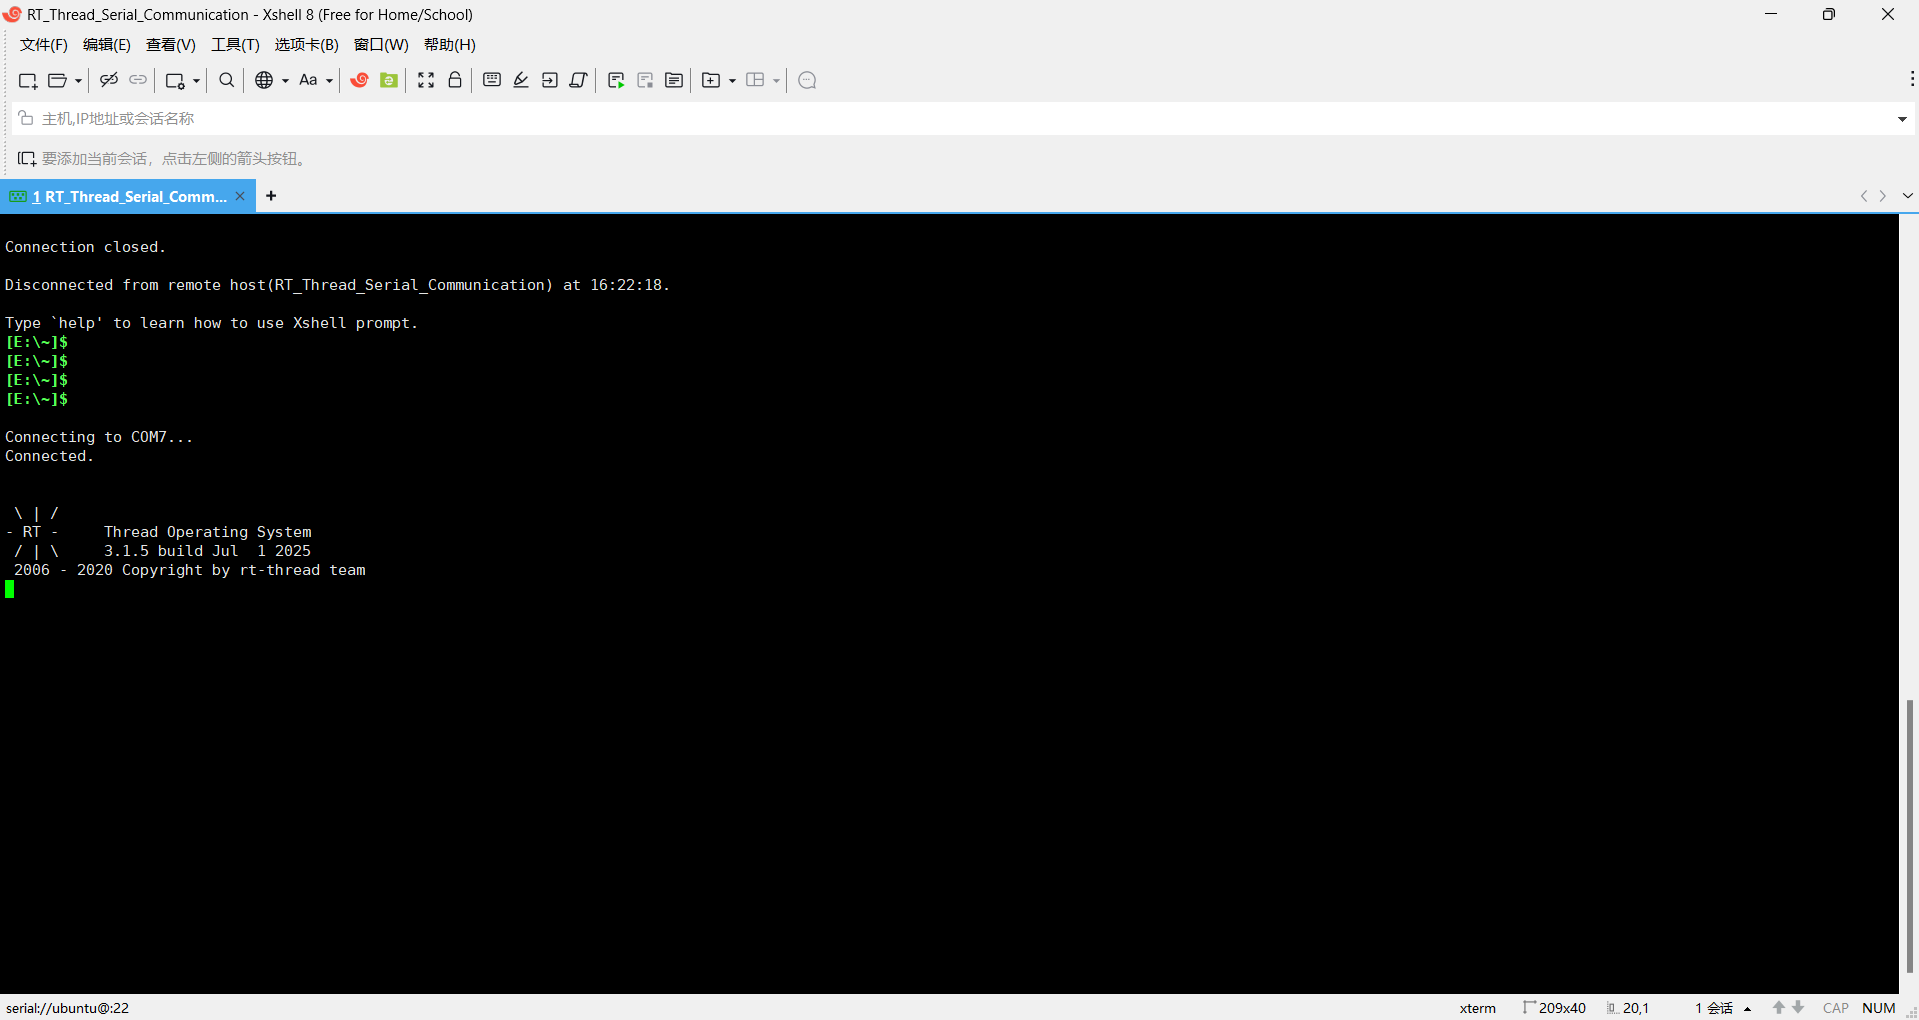Click the add current session arrow icon
This screenshot has width=1919, height=1020.
click(x=27, y=159)
